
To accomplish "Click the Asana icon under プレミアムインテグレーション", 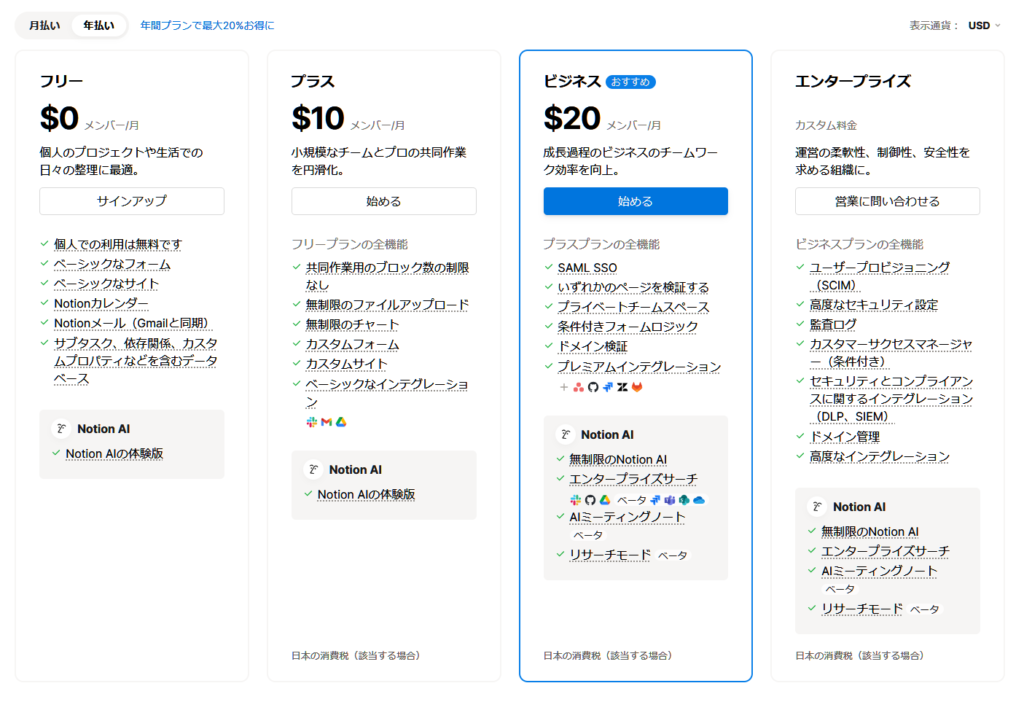I will click(x=579, y=387).
